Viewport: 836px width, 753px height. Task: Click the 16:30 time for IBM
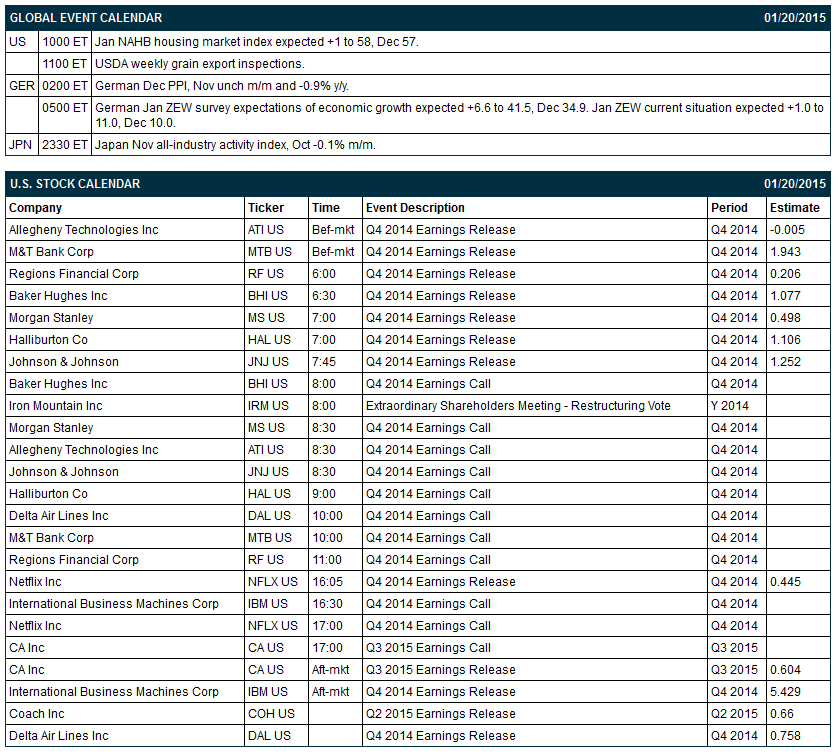pos(327,604)
